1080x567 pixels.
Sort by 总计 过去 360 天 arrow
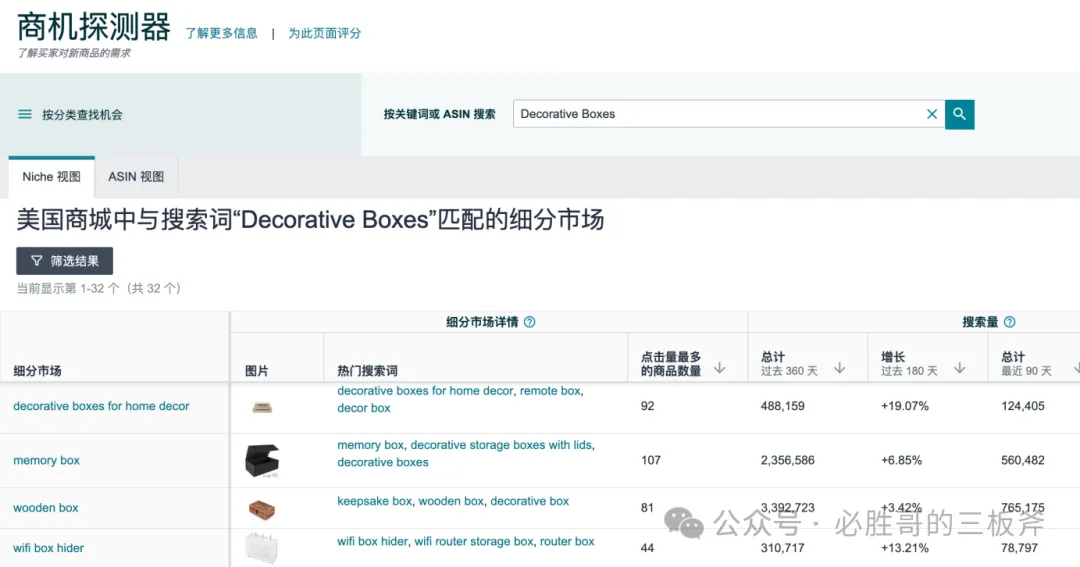click(x=839, y=368)
